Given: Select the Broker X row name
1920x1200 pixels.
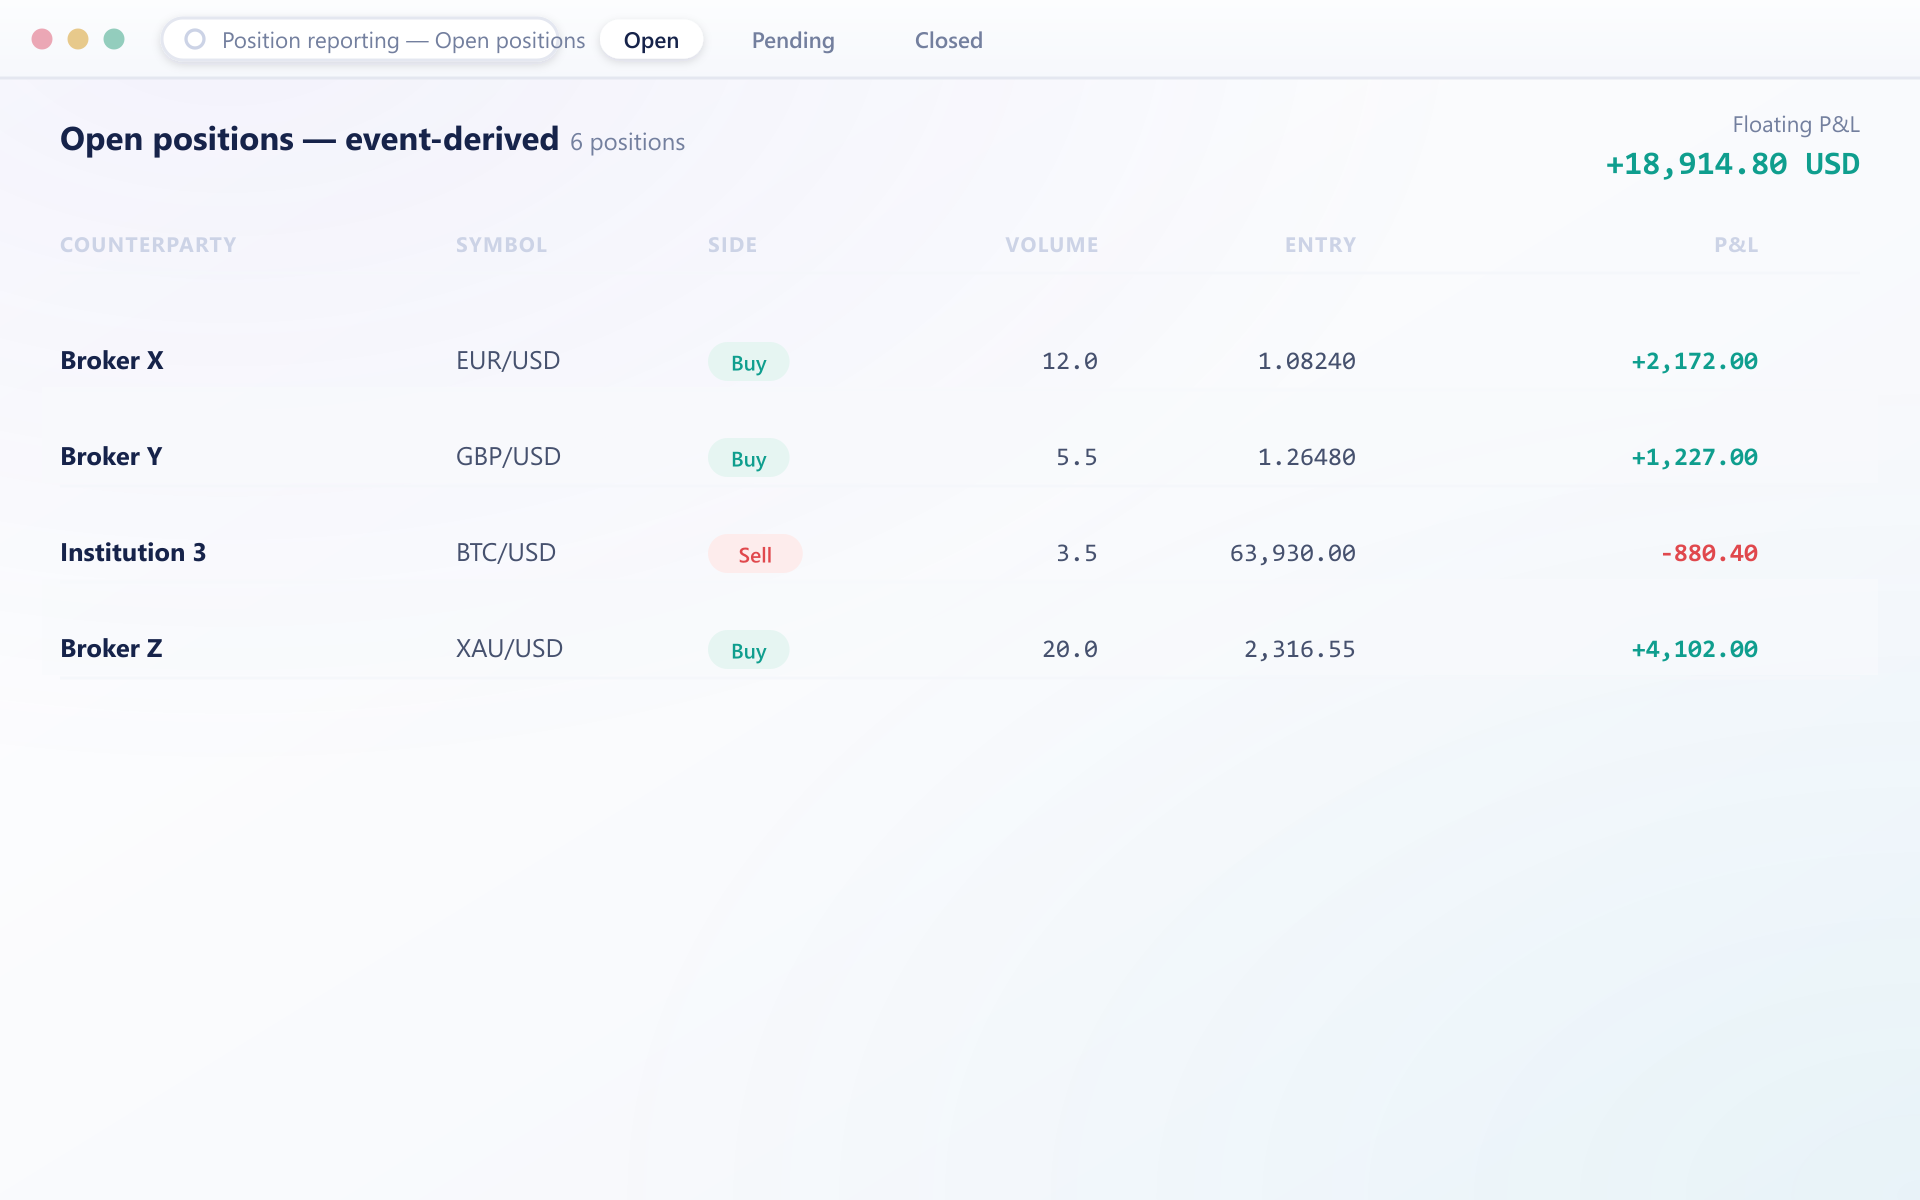Looking at the screenshot, I should tap(112, 361).
